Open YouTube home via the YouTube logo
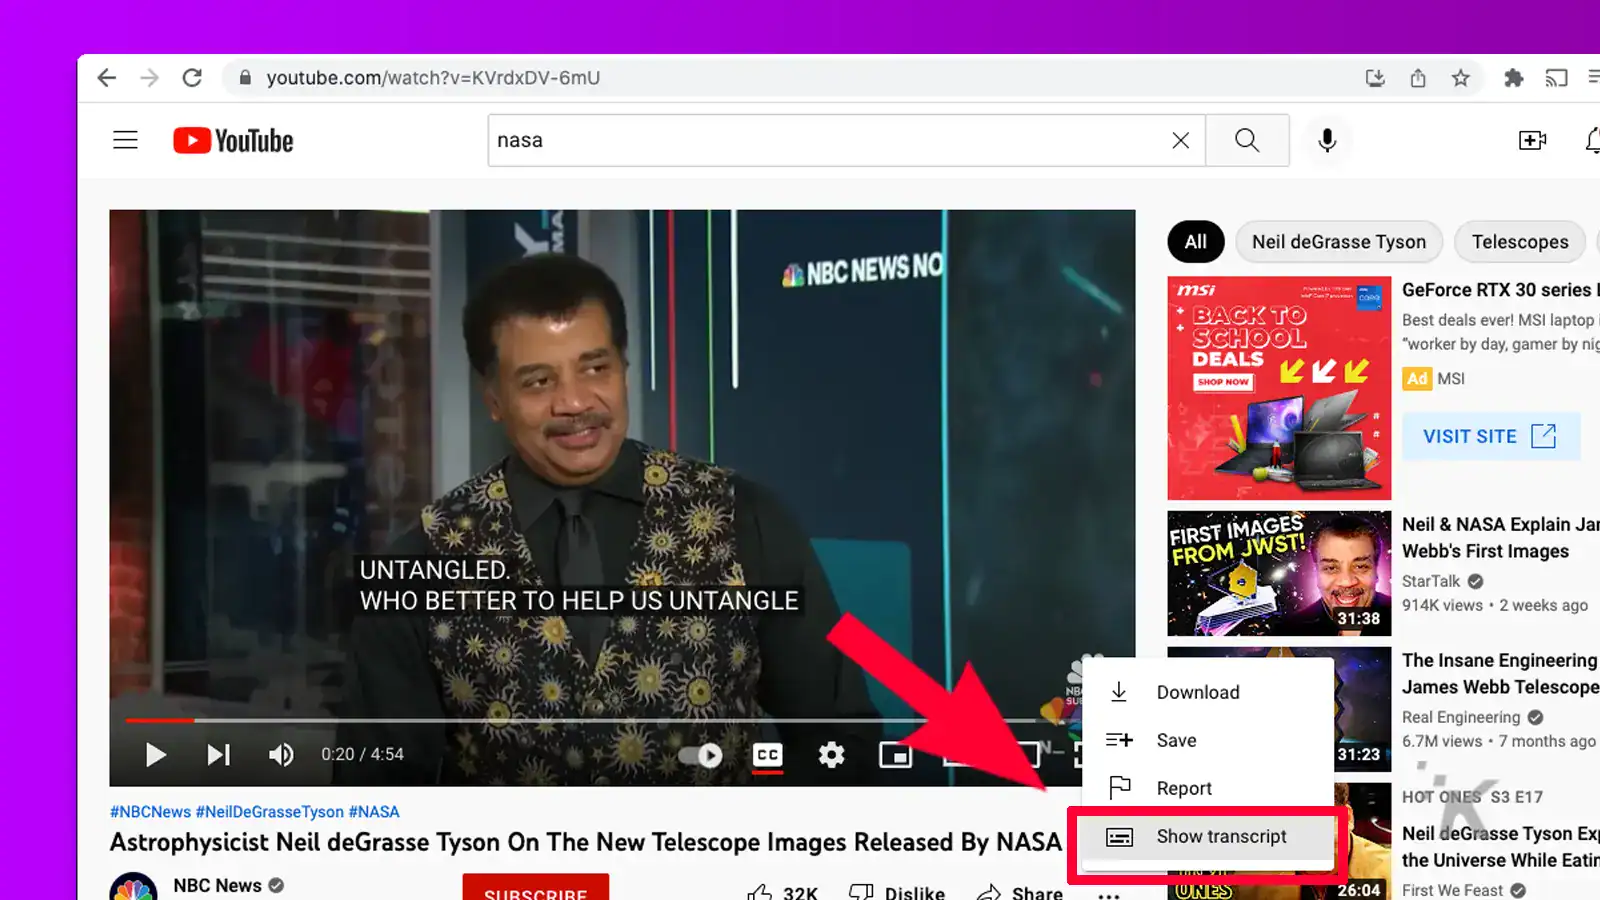 (231, 140)
